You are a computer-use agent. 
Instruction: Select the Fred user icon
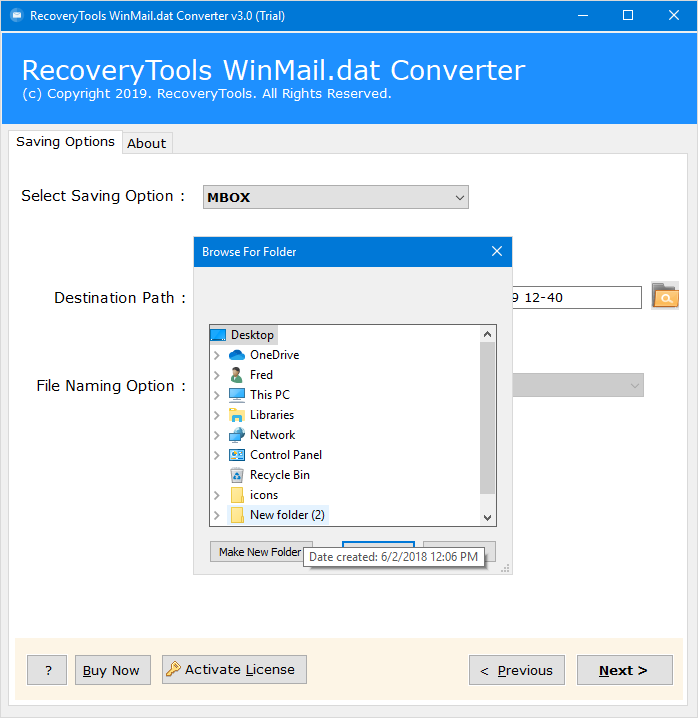tap(237, 375)
